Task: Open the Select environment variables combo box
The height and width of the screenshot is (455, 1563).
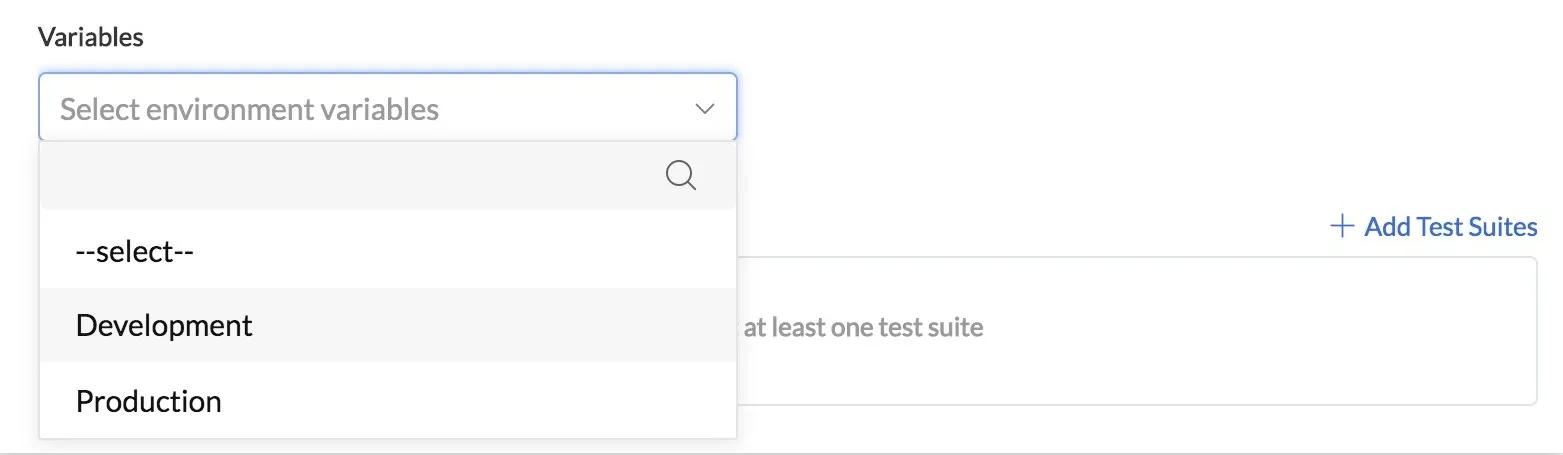Action: (388, 107)
